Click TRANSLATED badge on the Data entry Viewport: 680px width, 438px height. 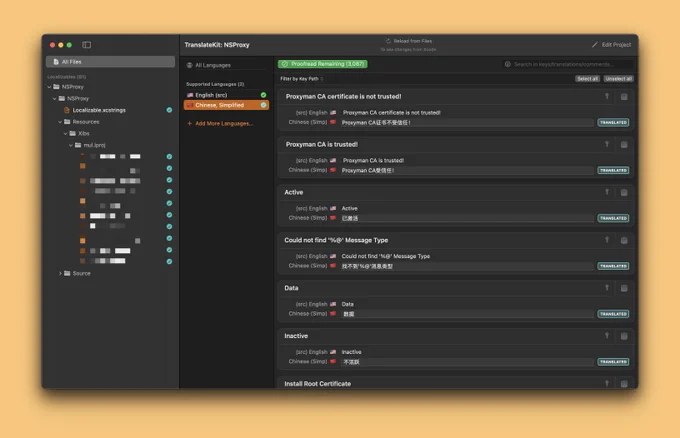point(613,314)
